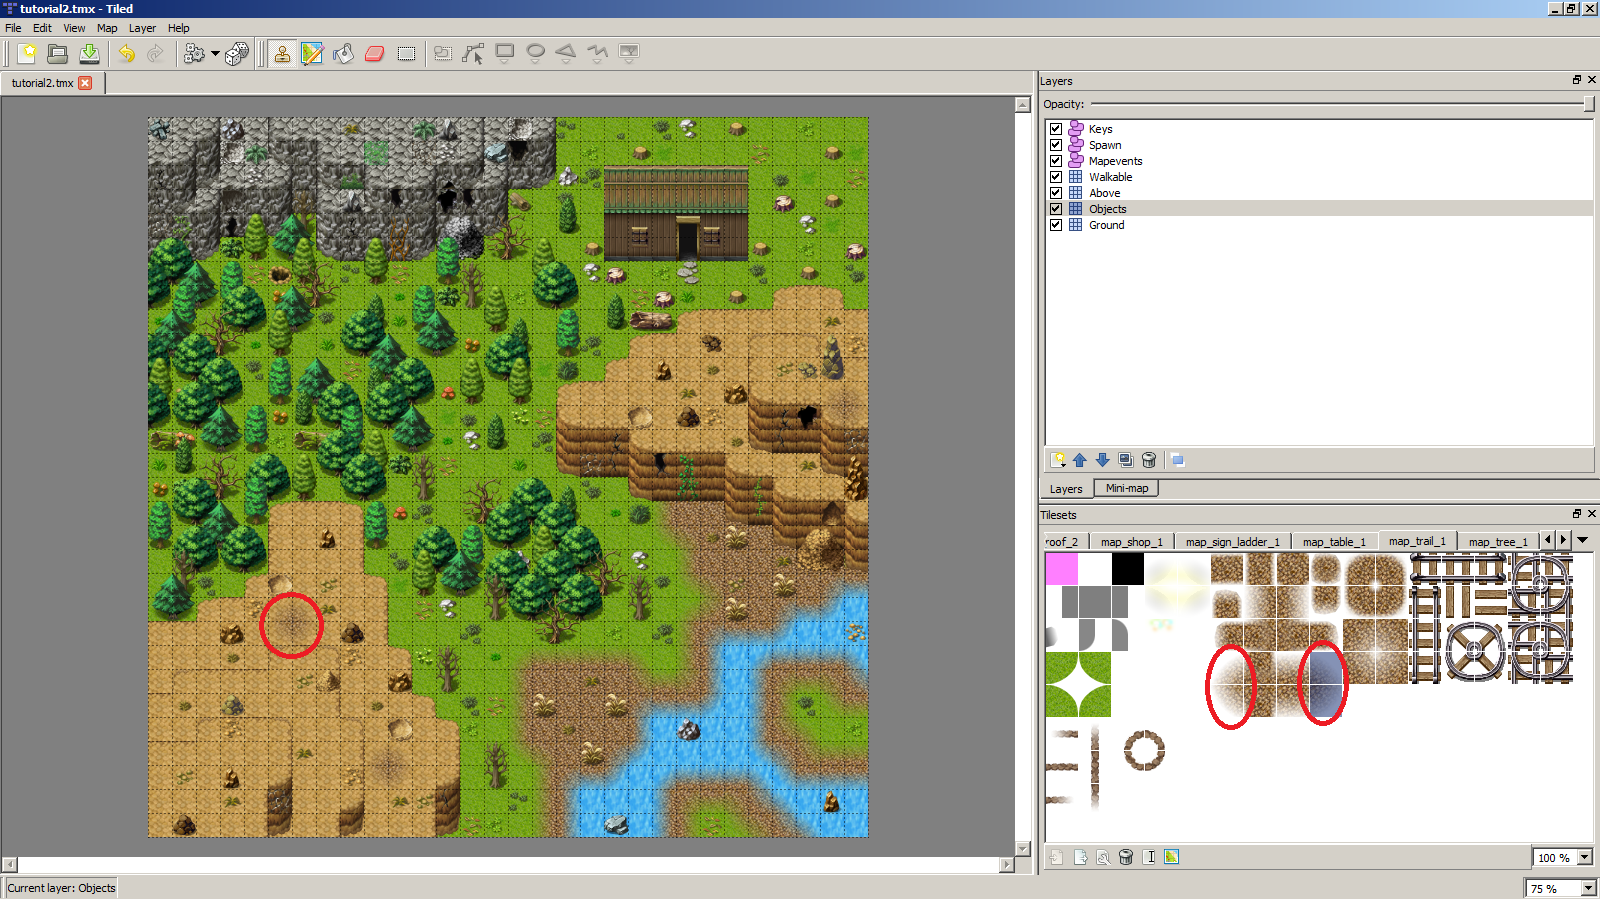Screen dimensions: 1600x900
Task: Toggle visibility of the Spawn layer
Action: pos(1056,145)
